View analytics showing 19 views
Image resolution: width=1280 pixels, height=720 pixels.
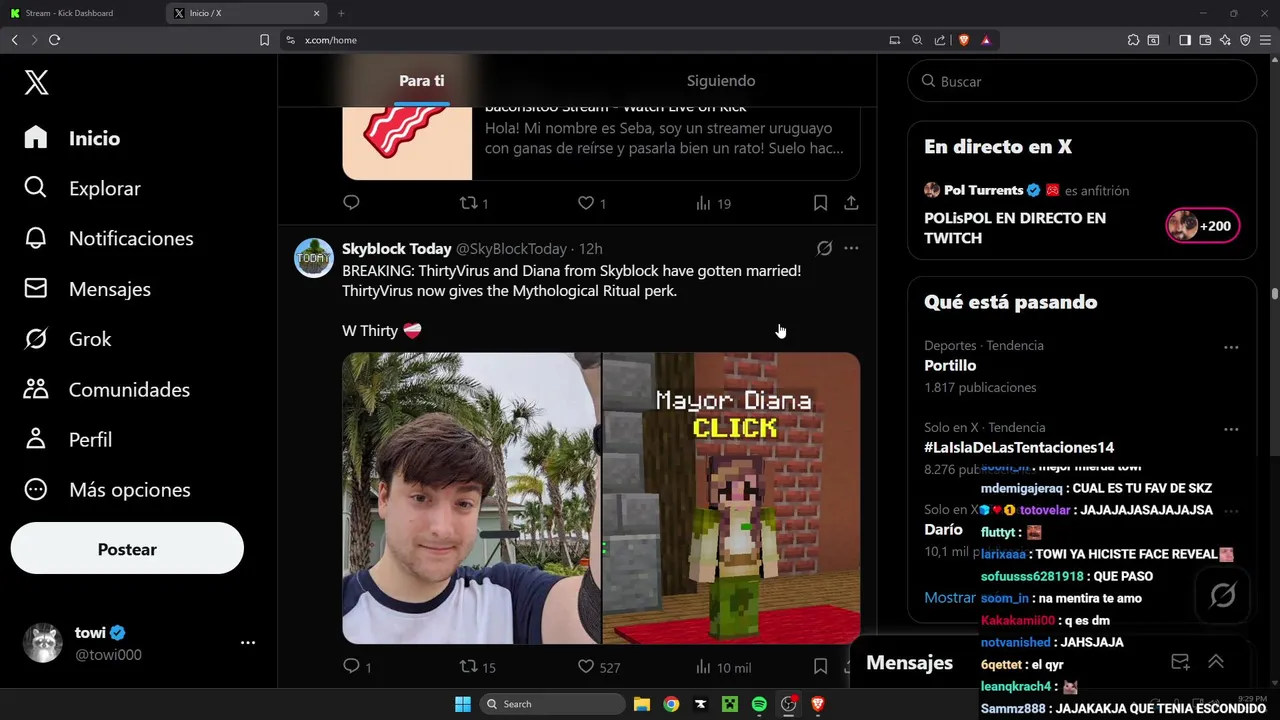click(x=713, y=203)
